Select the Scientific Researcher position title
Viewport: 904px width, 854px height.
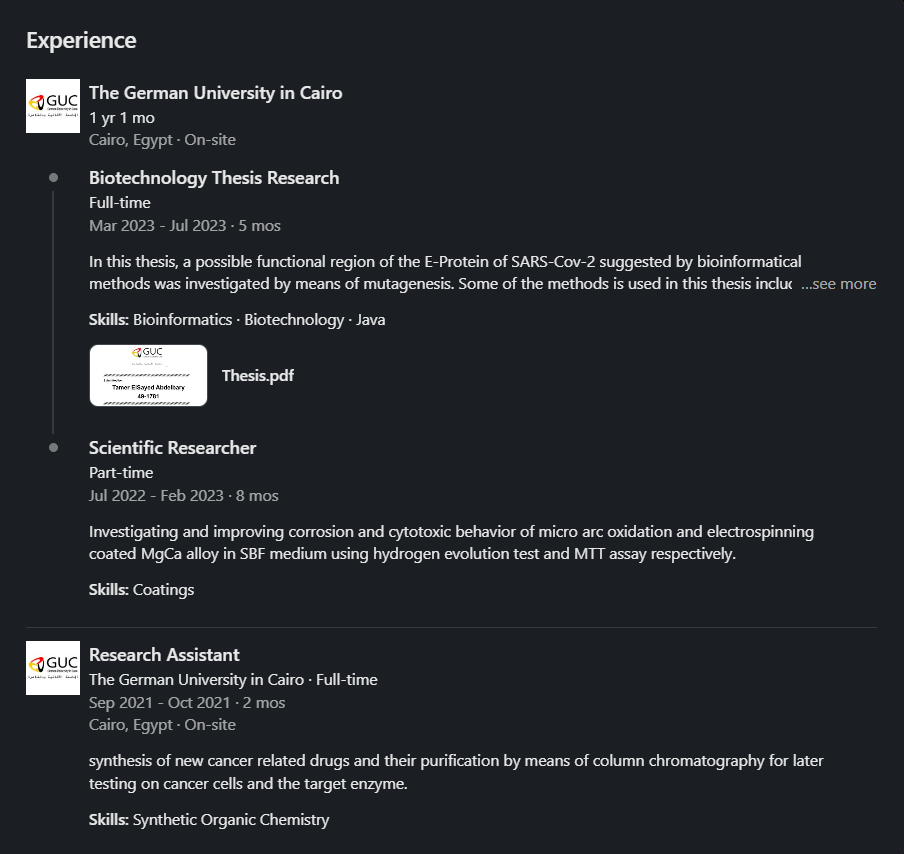[x=172, y=447]
